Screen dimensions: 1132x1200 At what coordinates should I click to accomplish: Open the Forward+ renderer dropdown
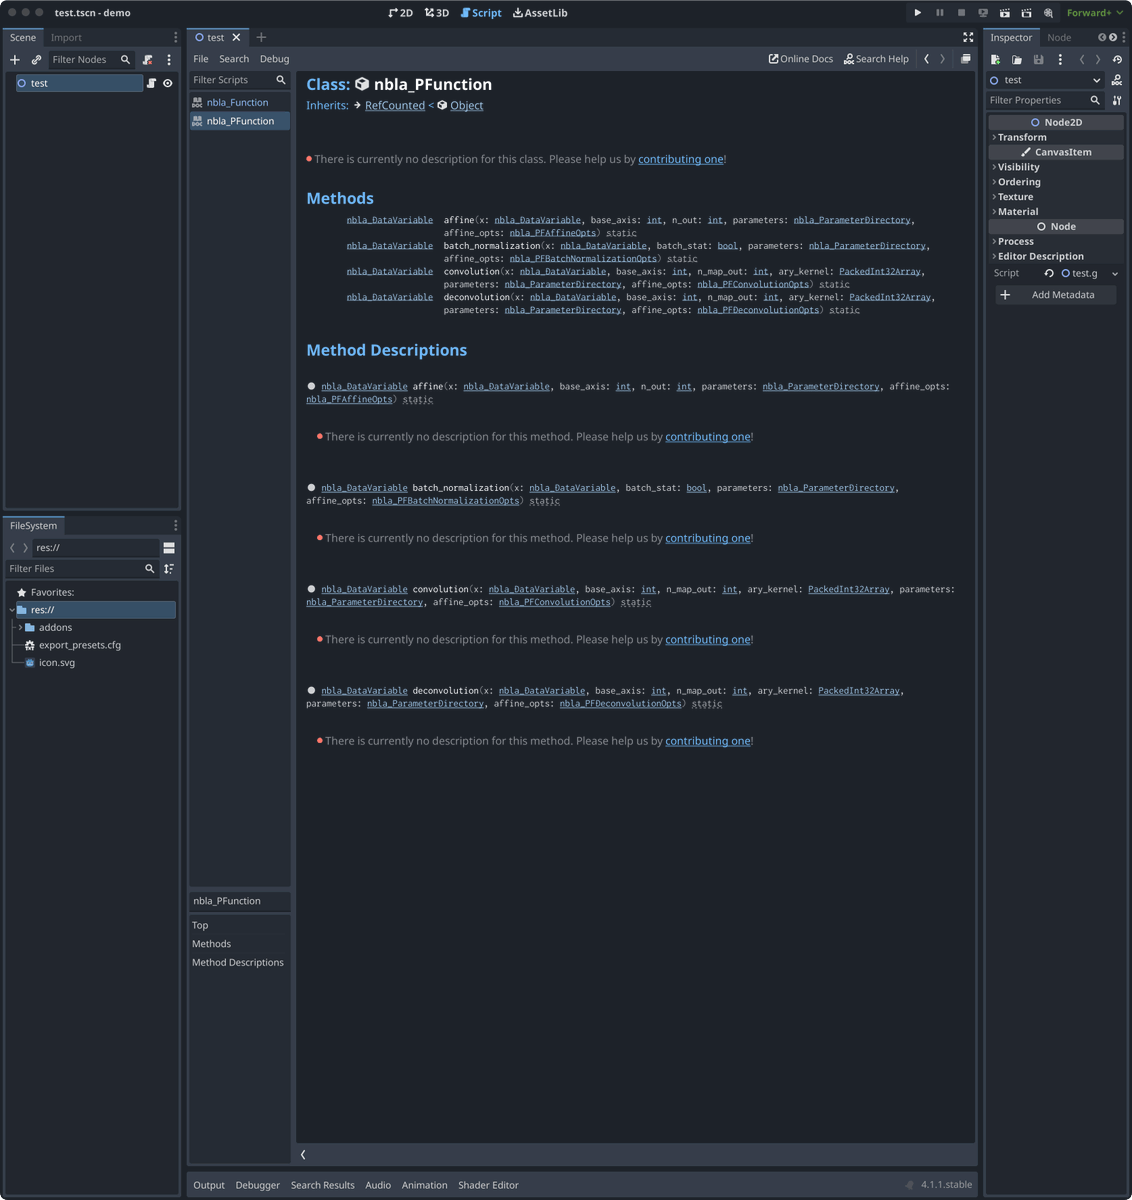(1094, 13)
